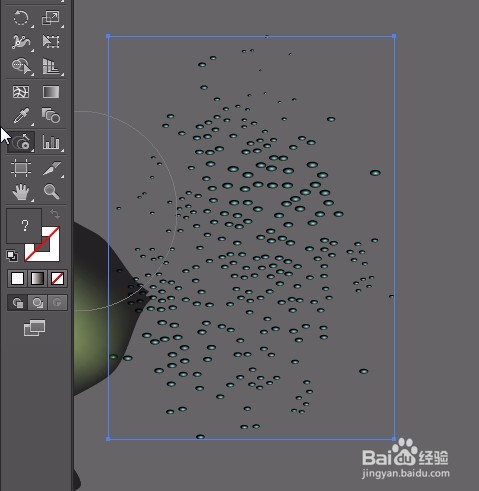The height and width of the screenshot is (491, 479).
Task: Enable Draw Normal mode
Action: 18,303
